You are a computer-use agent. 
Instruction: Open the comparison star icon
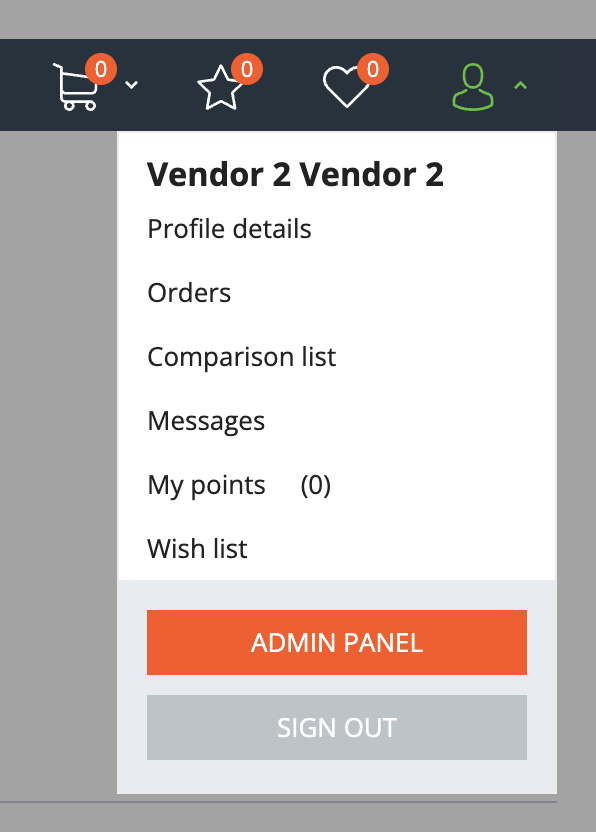coord(220,88)
